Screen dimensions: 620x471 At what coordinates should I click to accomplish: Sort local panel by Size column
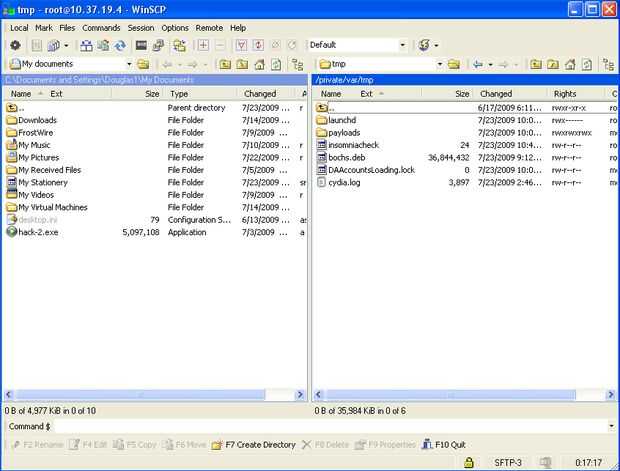[137, 94]
